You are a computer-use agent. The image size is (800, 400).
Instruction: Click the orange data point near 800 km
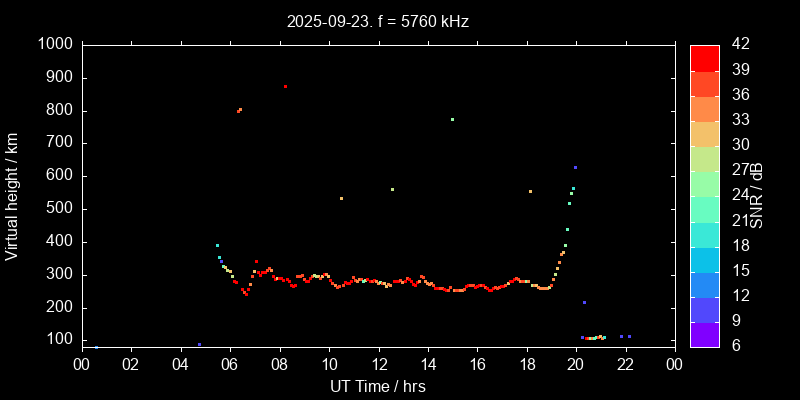pyautogui.click(x=239, y=110)
